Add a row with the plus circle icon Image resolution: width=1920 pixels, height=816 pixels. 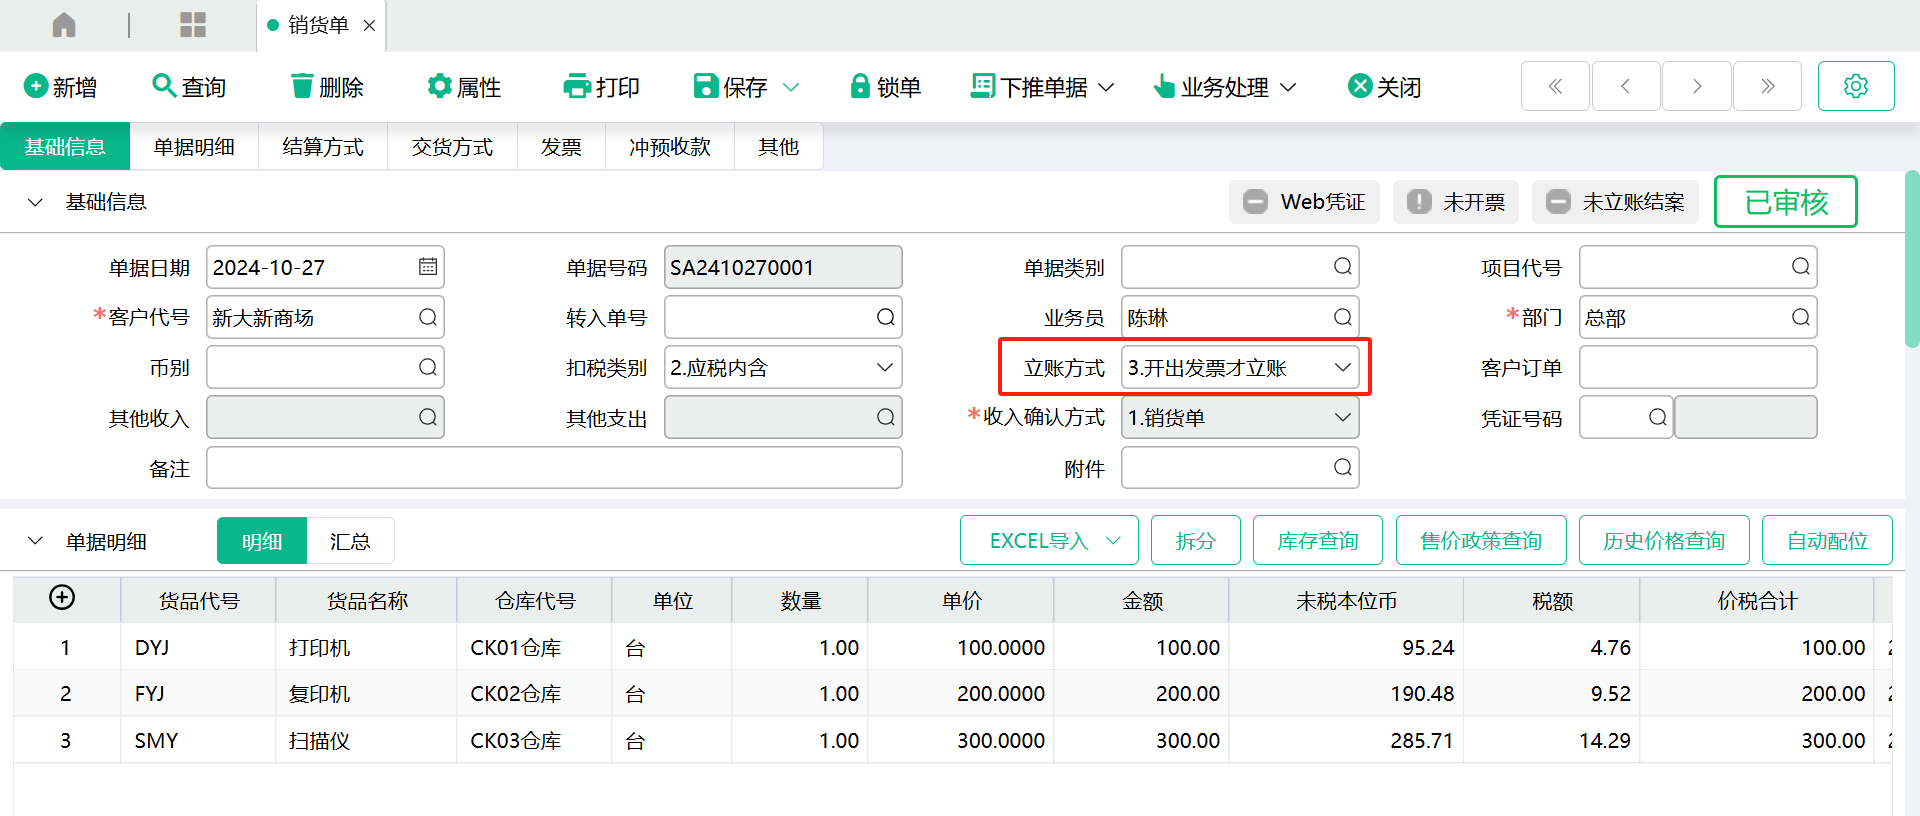tap(62, 598)
